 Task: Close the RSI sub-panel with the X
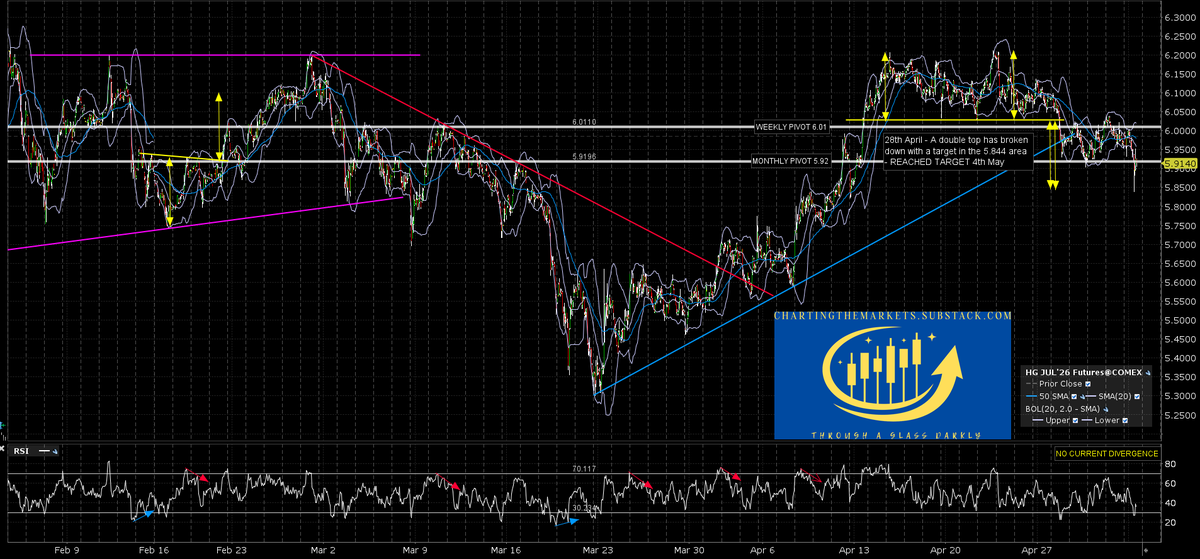pyautogui.click(x=2, y=449)
